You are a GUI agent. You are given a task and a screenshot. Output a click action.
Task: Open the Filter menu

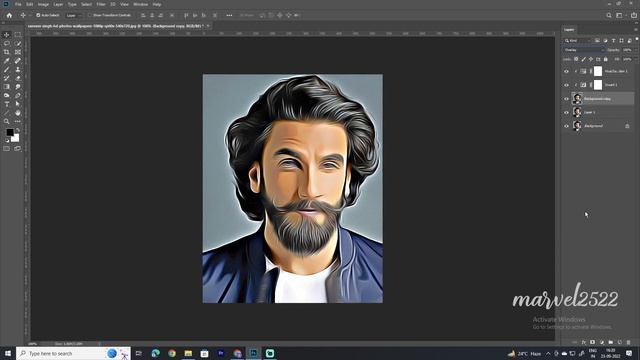click(101, 4)
